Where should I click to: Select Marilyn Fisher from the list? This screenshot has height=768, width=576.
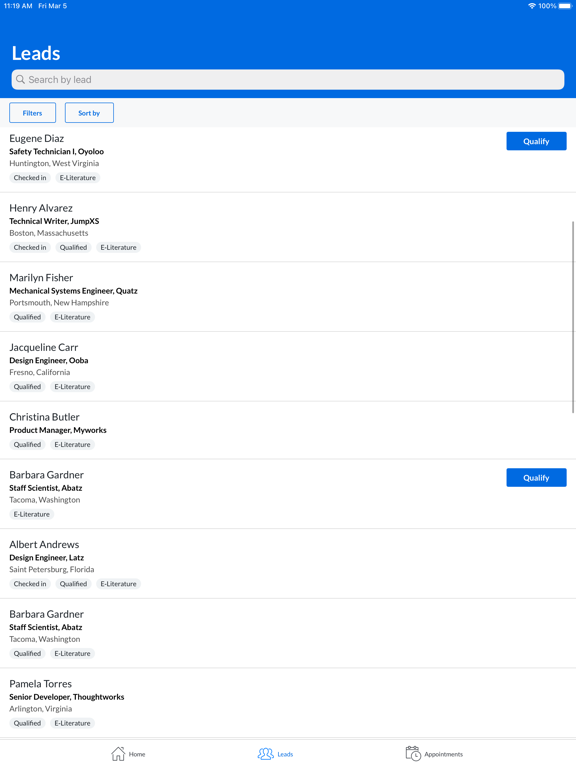pyautogui.click(x=288, y=297)
